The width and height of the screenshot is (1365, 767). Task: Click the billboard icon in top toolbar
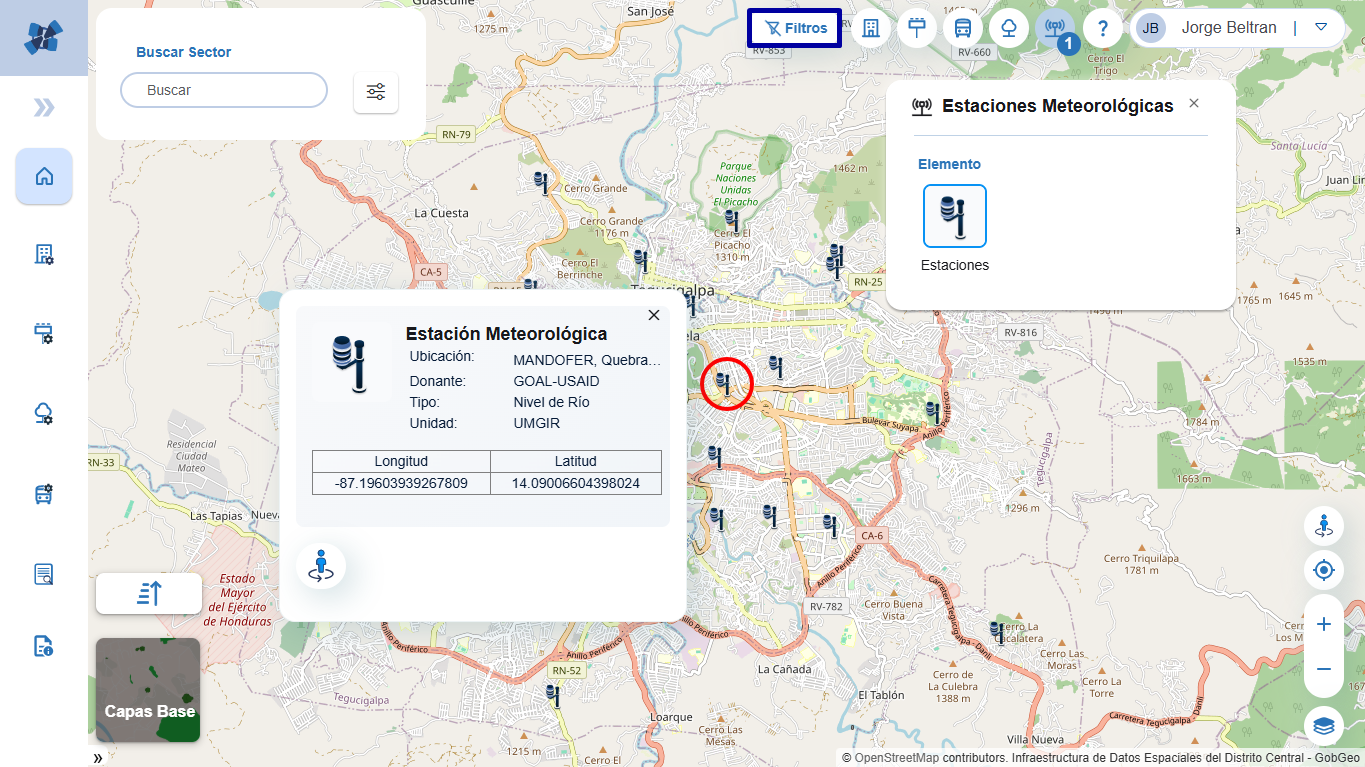click(917, 28)
